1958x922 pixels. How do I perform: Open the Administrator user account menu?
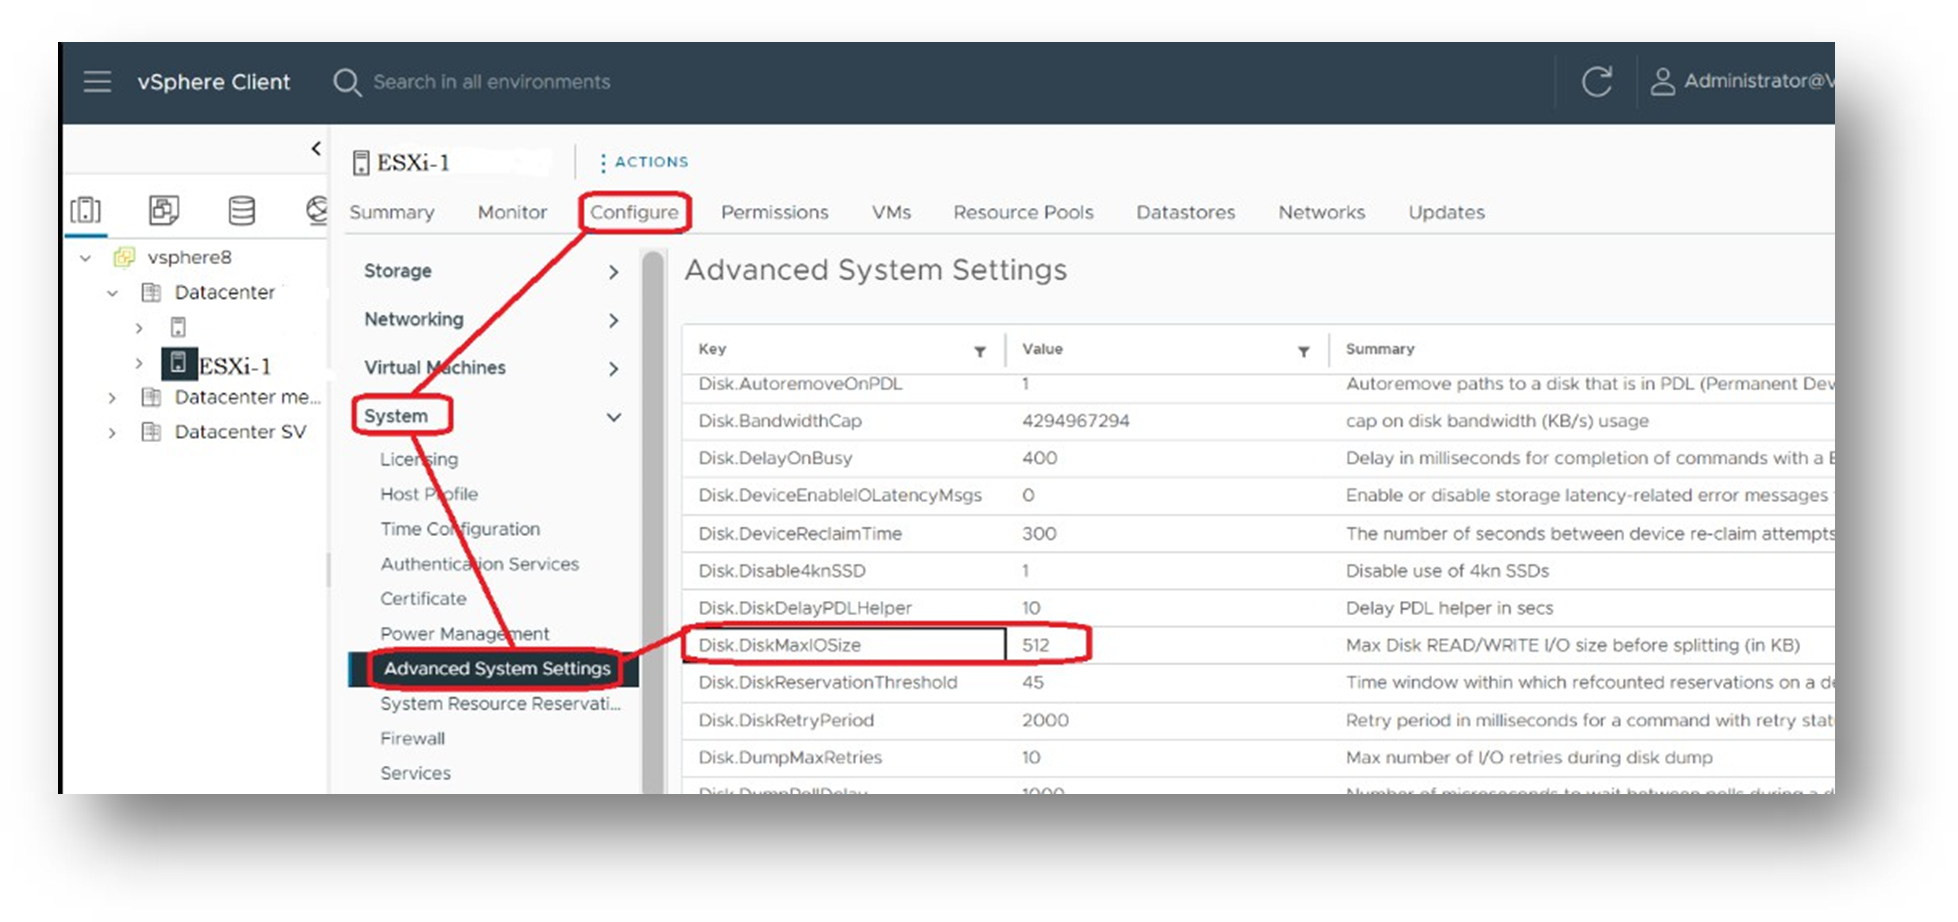coord(1743,82)
